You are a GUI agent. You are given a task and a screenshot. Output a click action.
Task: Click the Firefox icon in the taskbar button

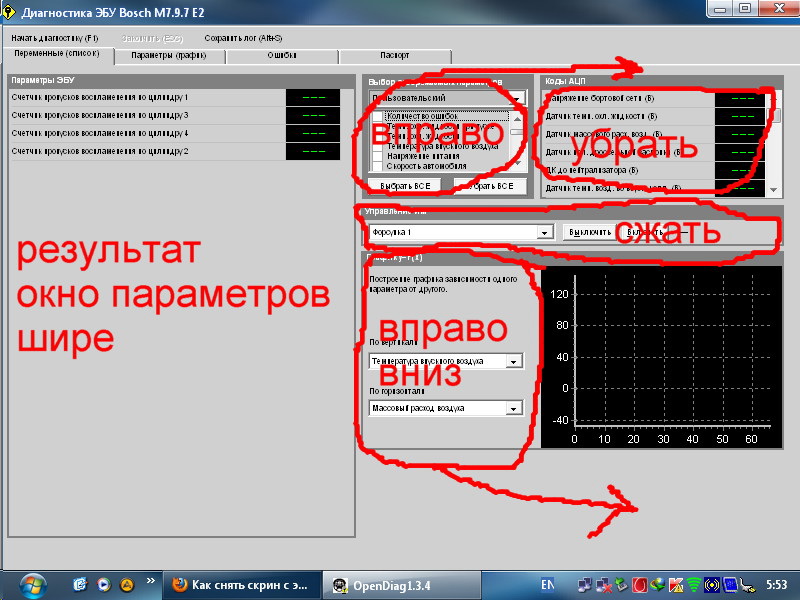(x=180, y=585)
